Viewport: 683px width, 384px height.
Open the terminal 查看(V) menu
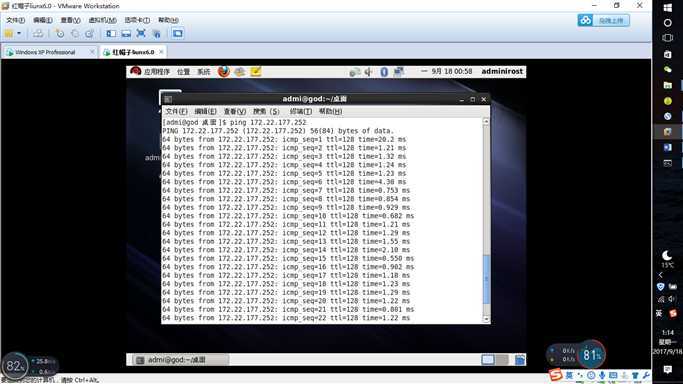coord(235,111)
